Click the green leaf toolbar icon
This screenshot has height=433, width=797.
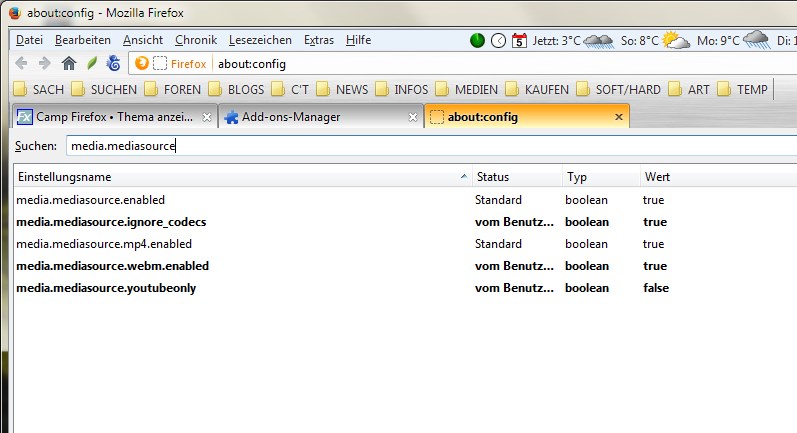(x=92, y=64)
